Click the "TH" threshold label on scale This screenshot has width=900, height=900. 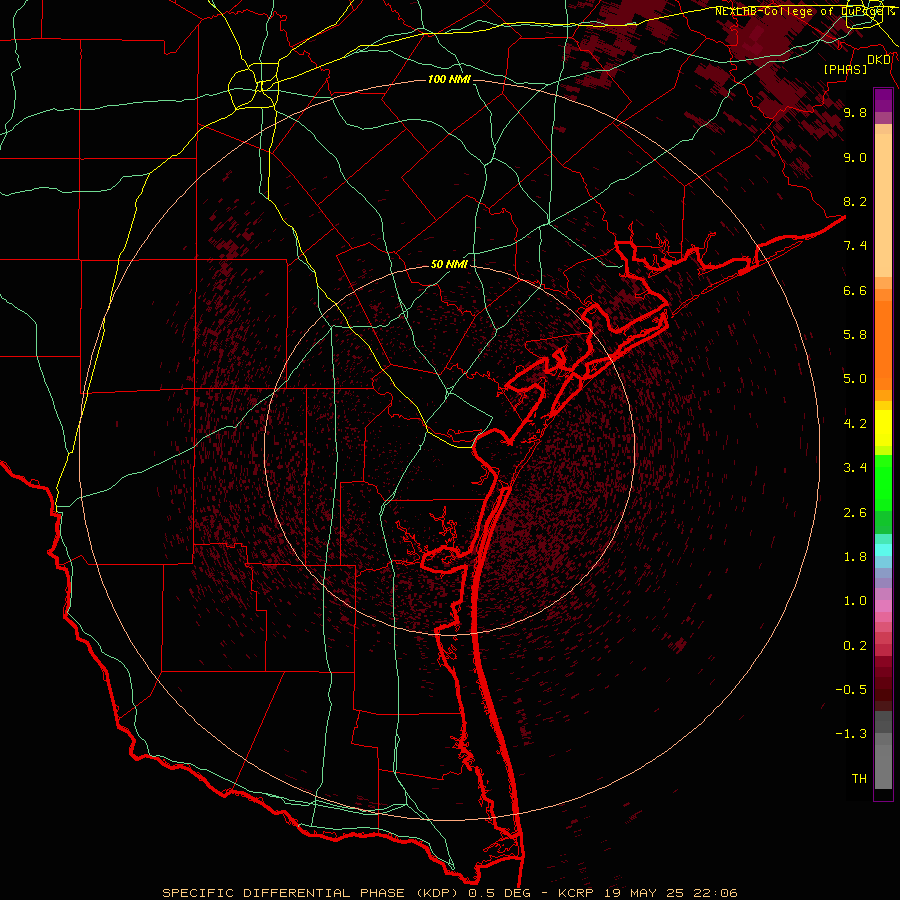point(859,779)
